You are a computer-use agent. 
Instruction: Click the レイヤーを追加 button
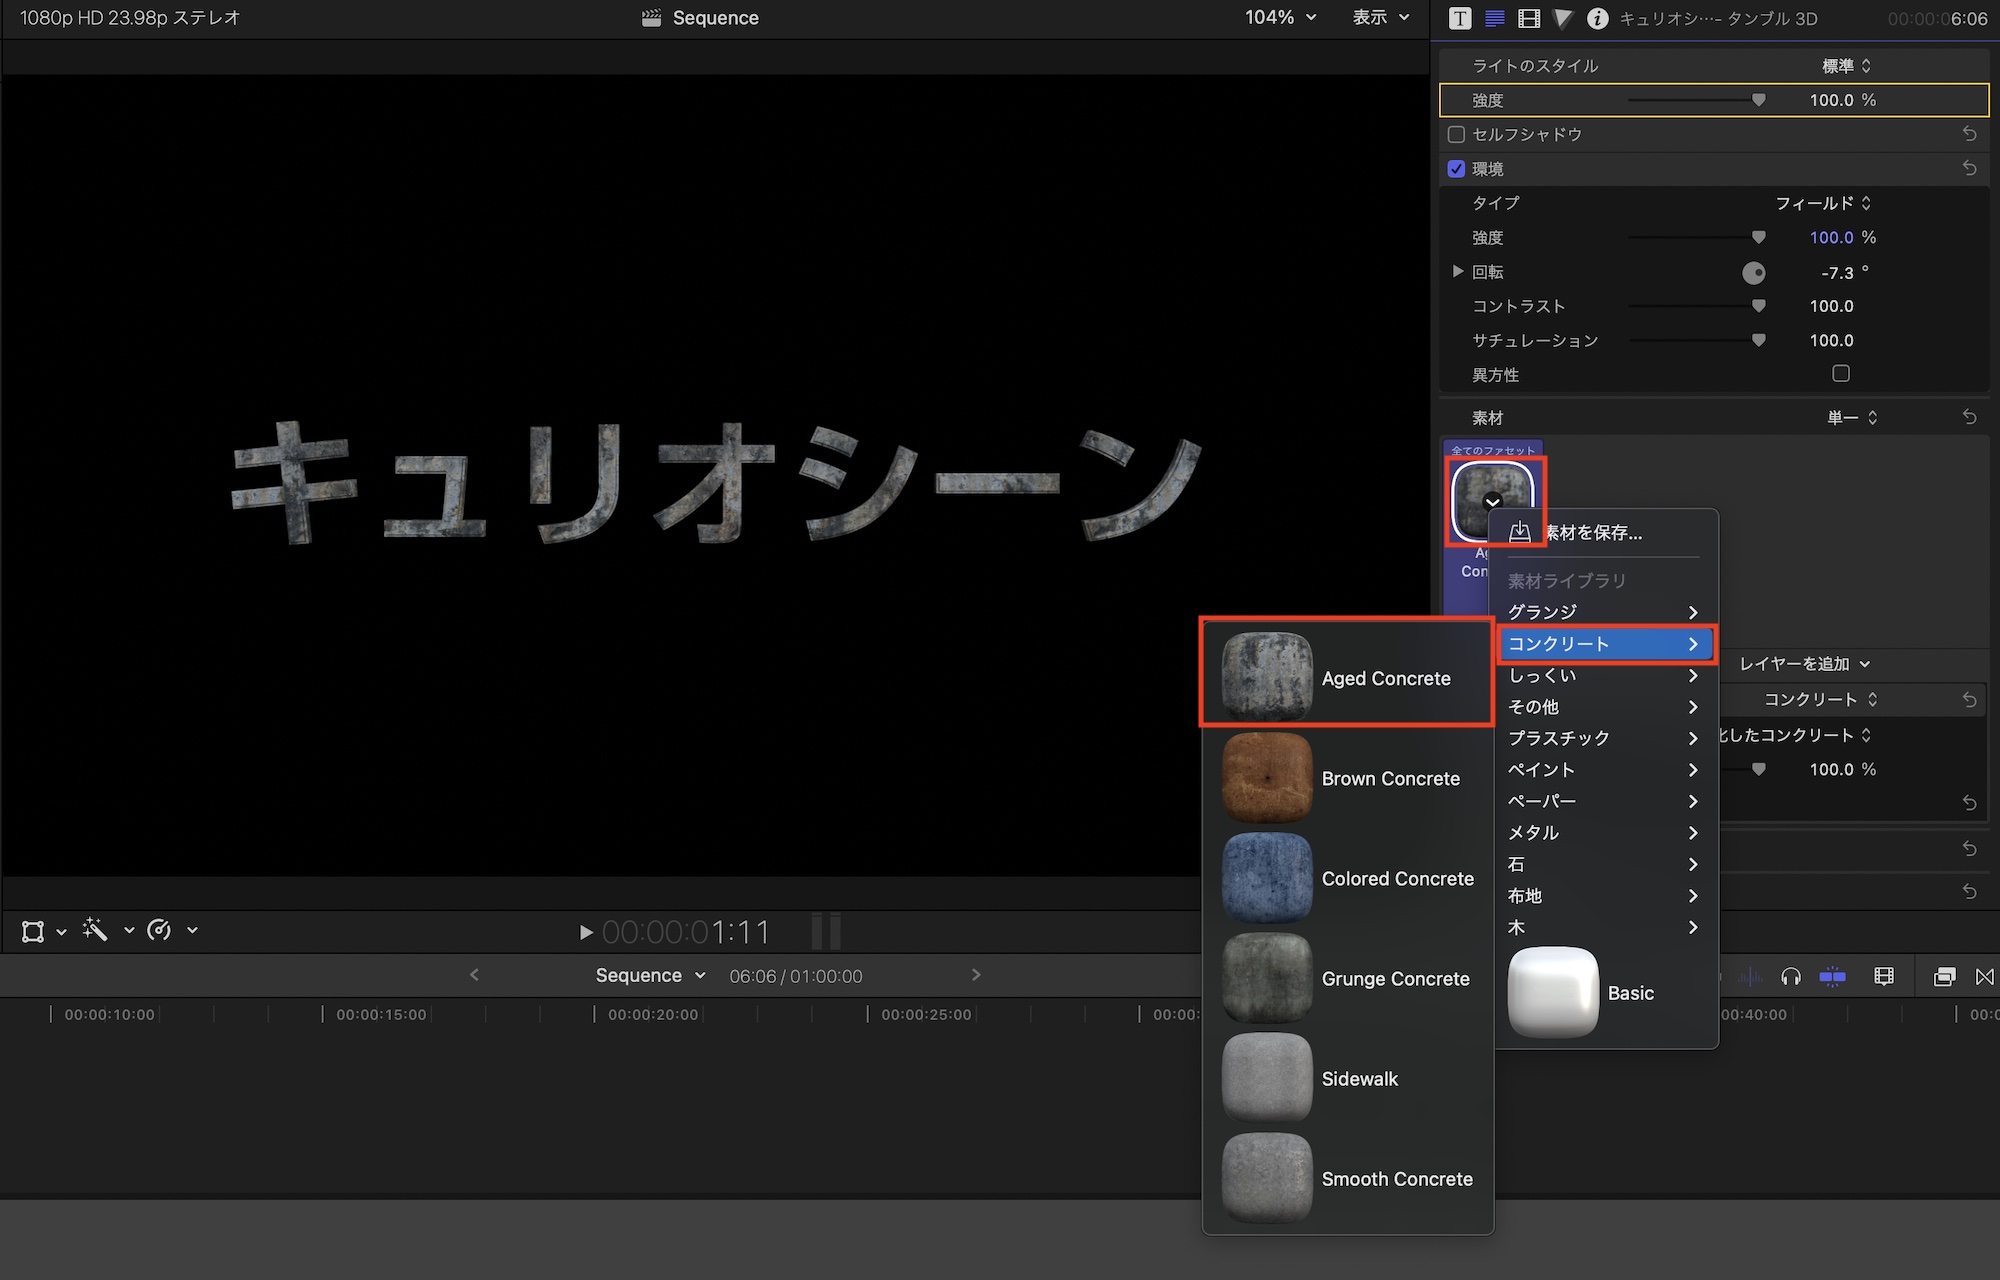[1803, 664]
